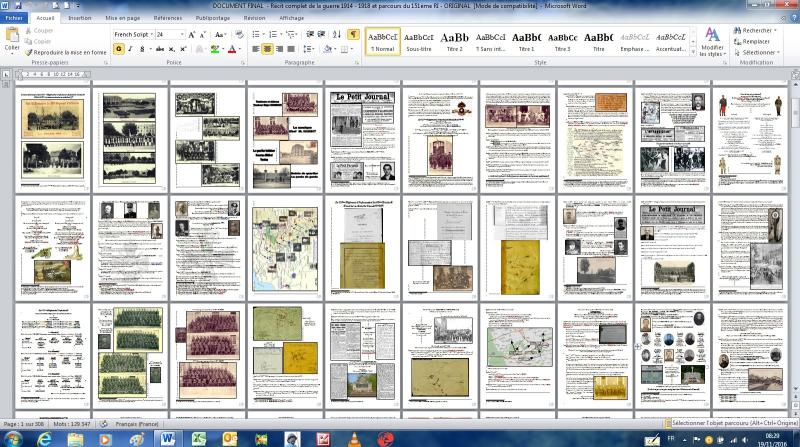Launch Internet Explorer from taskbar
The image size is (800, 447).
(x=44, y=439)
